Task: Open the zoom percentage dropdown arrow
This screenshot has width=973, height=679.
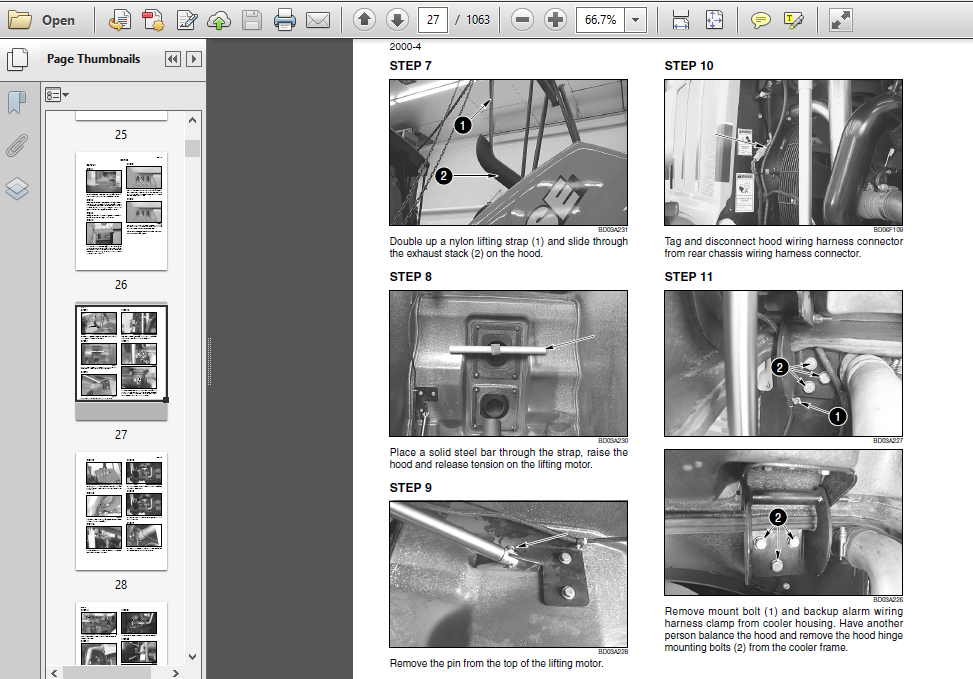Action: tap(635, 20)
